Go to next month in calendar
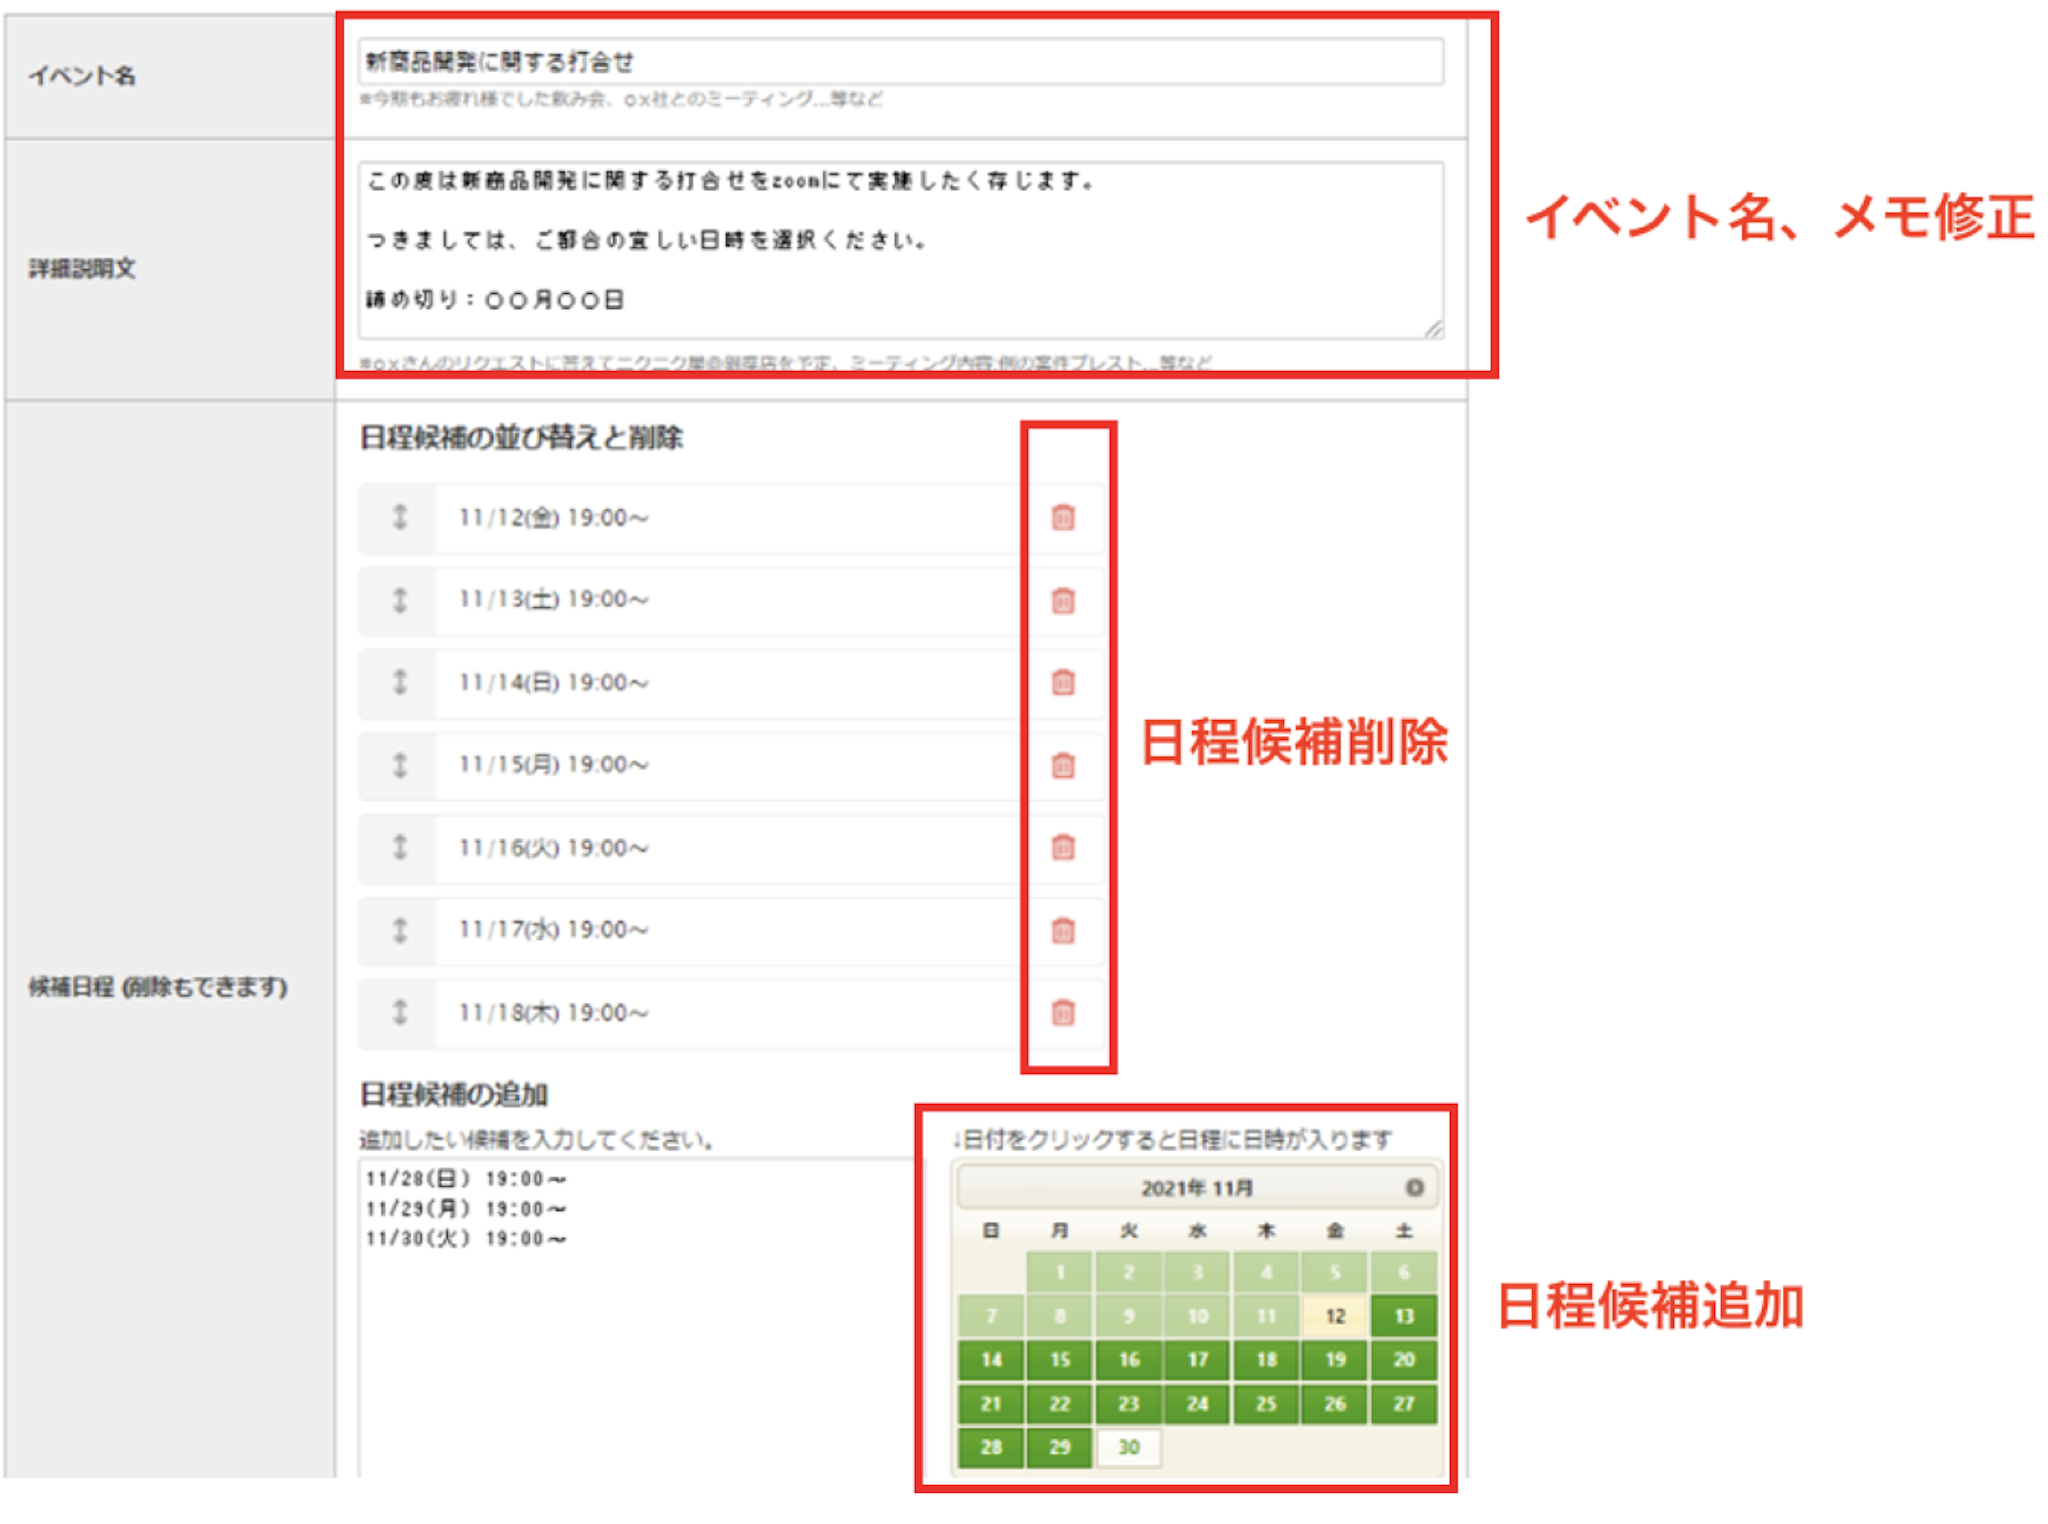Image resolution: width=2048 pixels, height=1524 pixels. click(1413, 1187)
